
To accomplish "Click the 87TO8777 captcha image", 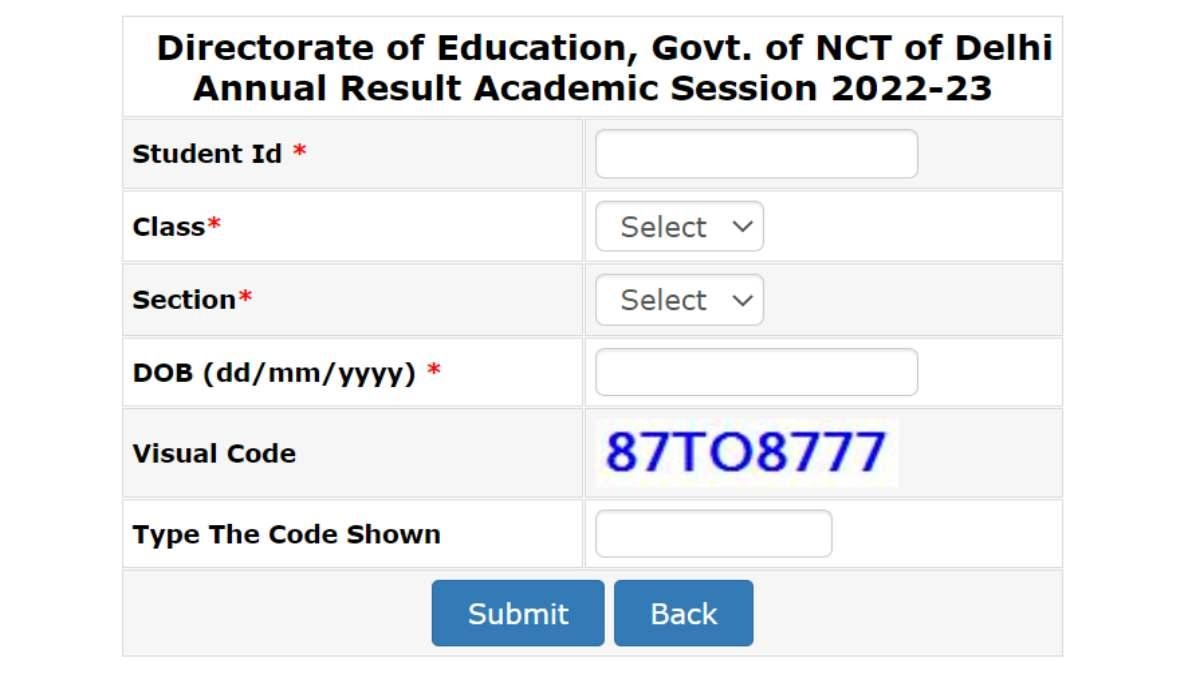I will pos(746,453).
